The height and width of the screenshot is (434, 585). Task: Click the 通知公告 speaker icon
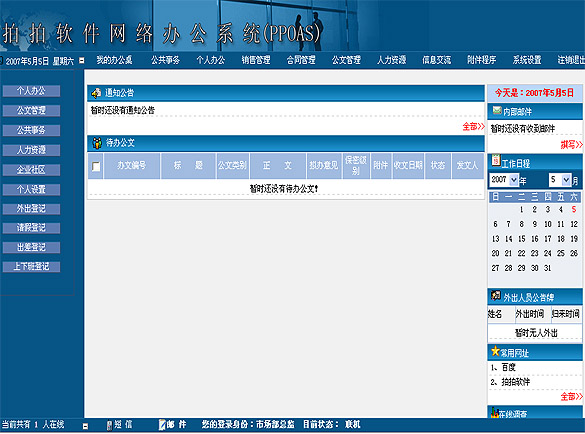point(96,93)
